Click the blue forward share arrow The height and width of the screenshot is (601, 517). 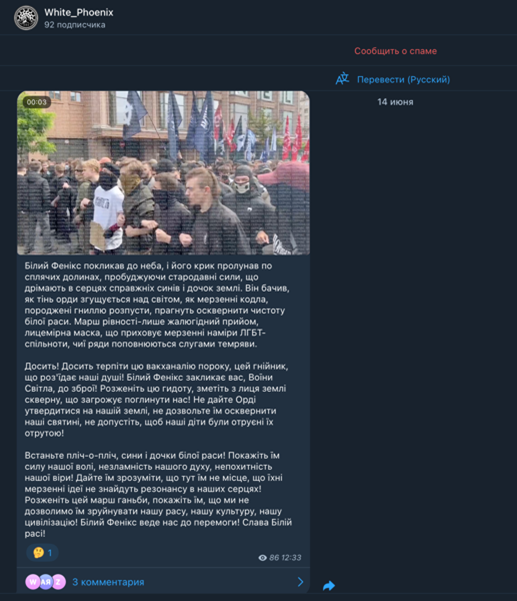coord(329,585)
